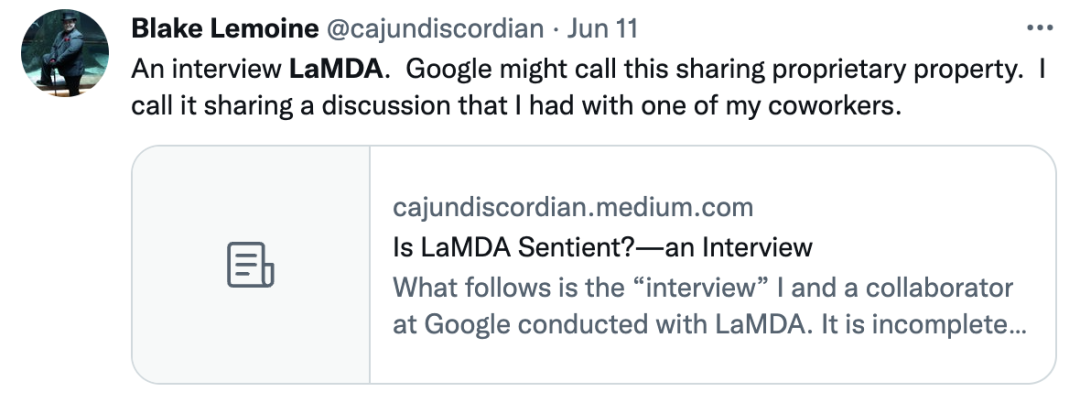1080x403 pixels.
Task: Click the "An interview" words starting the tweet
Action: click(206, 71)
